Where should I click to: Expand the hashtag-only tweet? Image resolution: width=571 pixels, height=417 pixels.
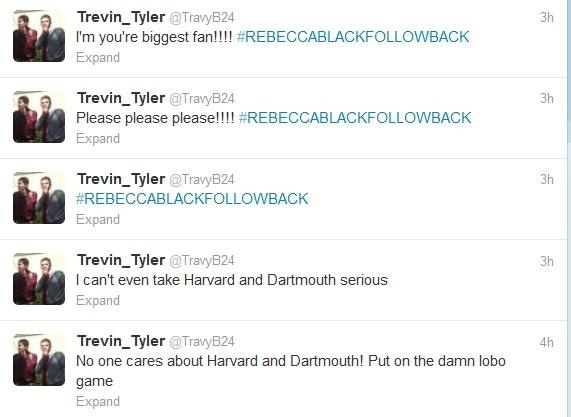pos(98,220)
